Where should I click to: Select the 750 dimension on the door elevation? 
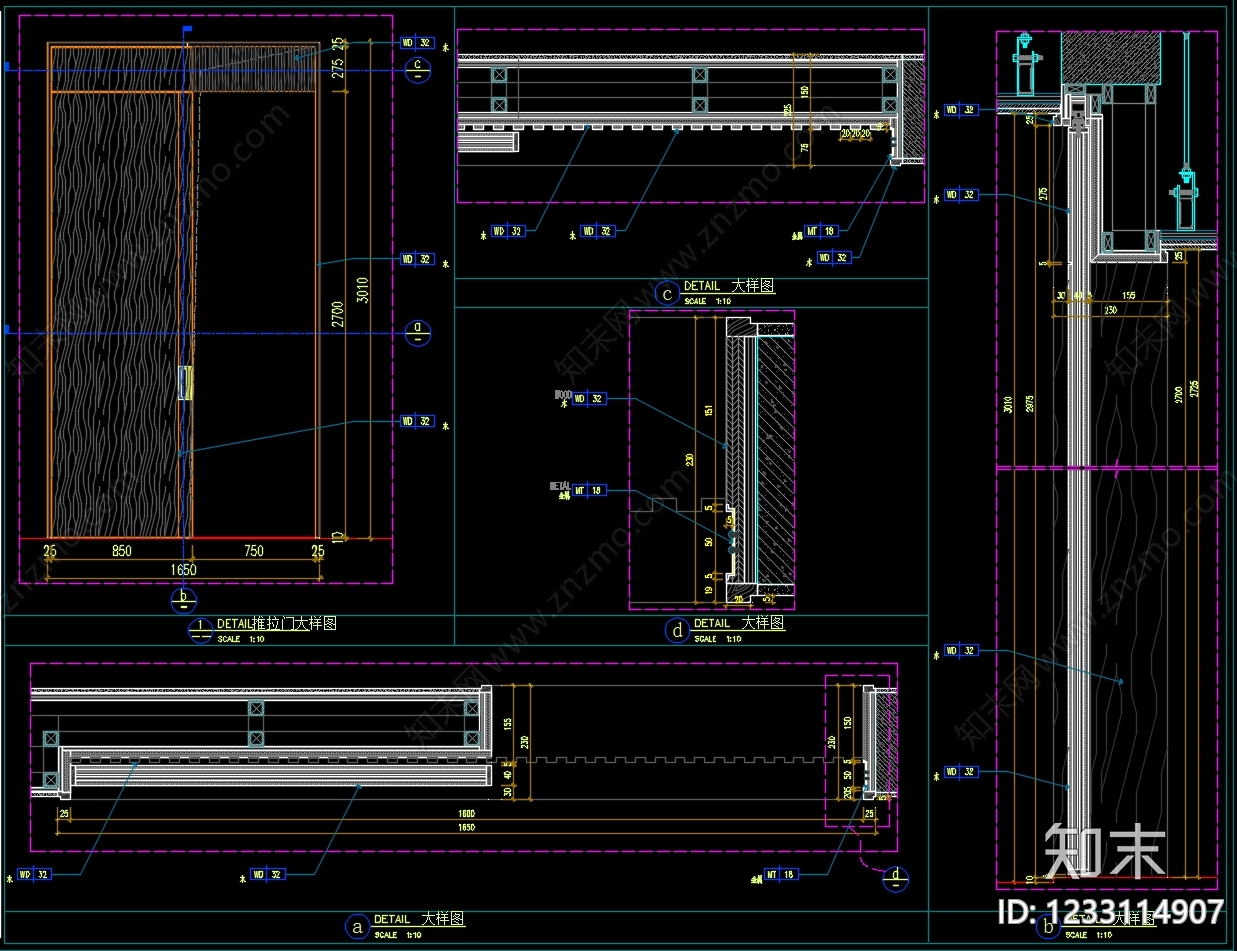click(x=254, y=551)
